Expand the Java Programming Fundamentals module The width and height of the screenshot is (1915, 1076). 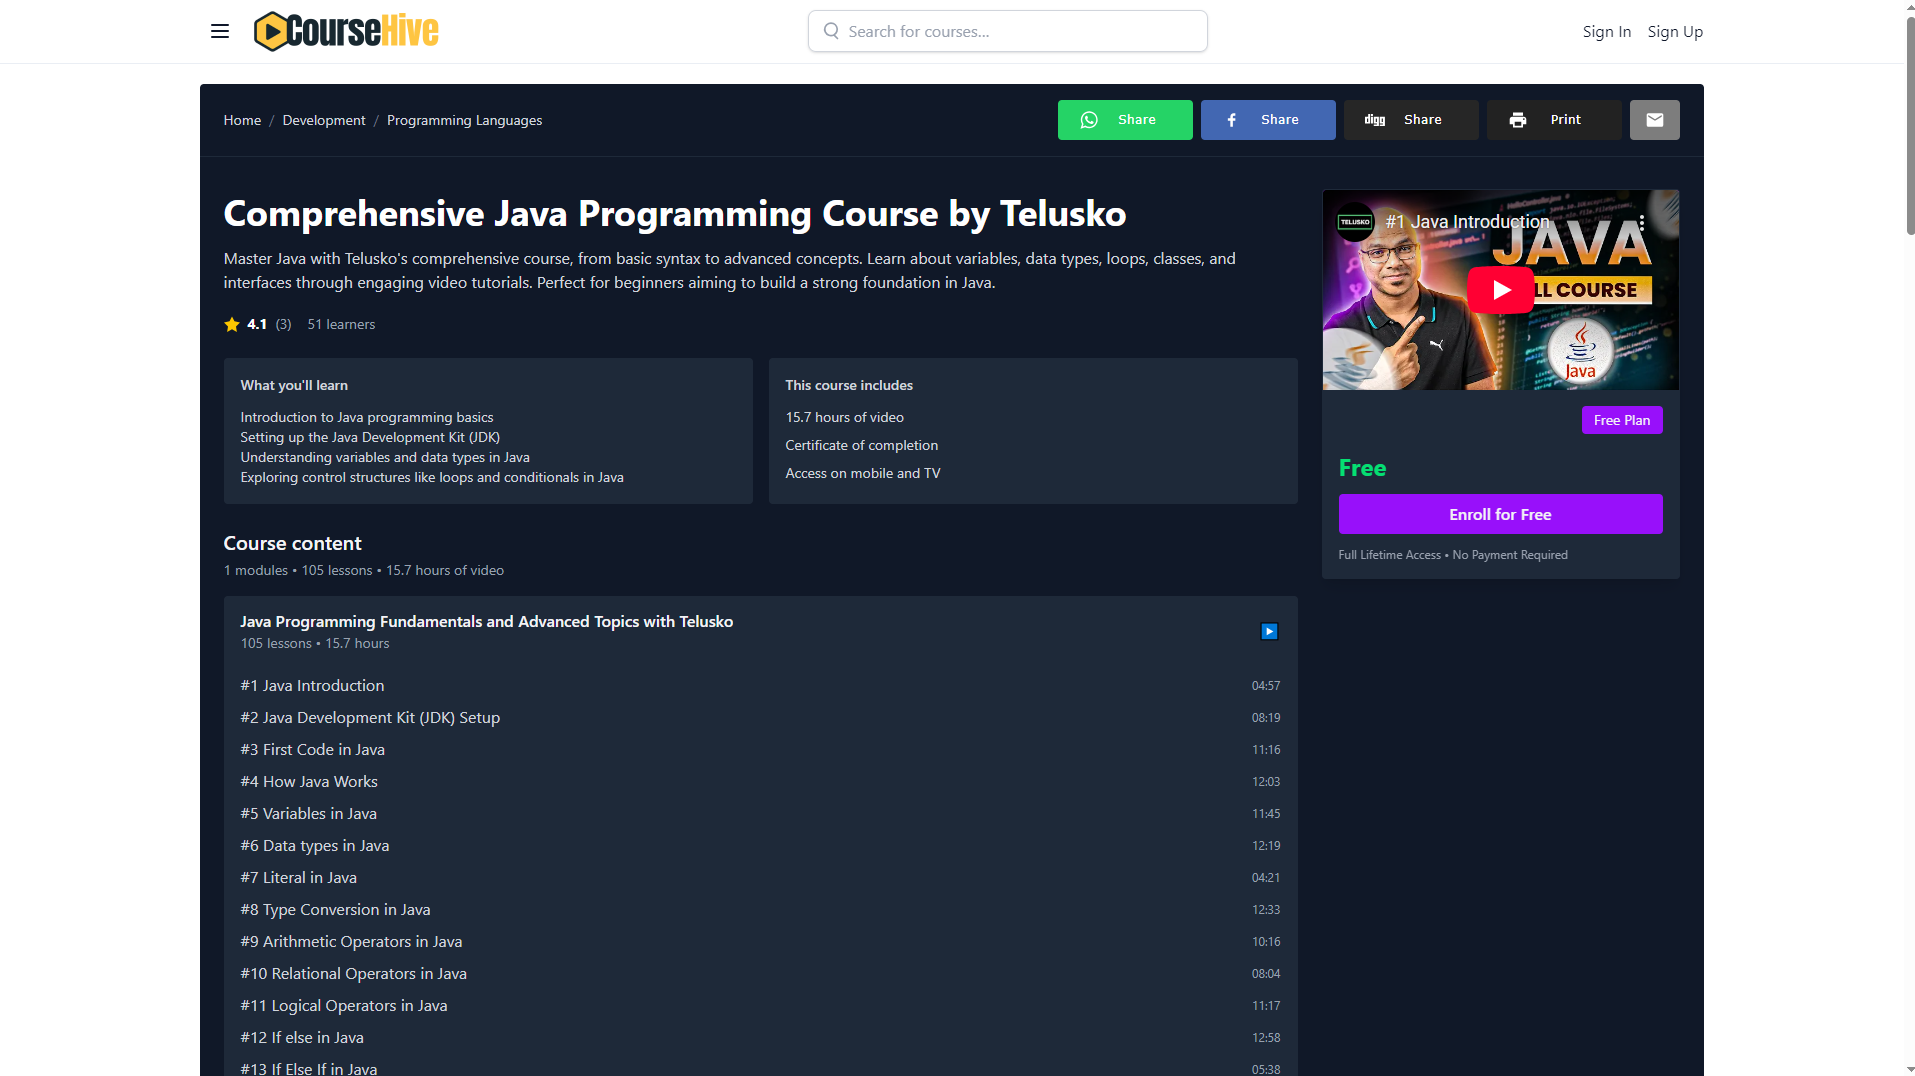(x=486, y=621)
